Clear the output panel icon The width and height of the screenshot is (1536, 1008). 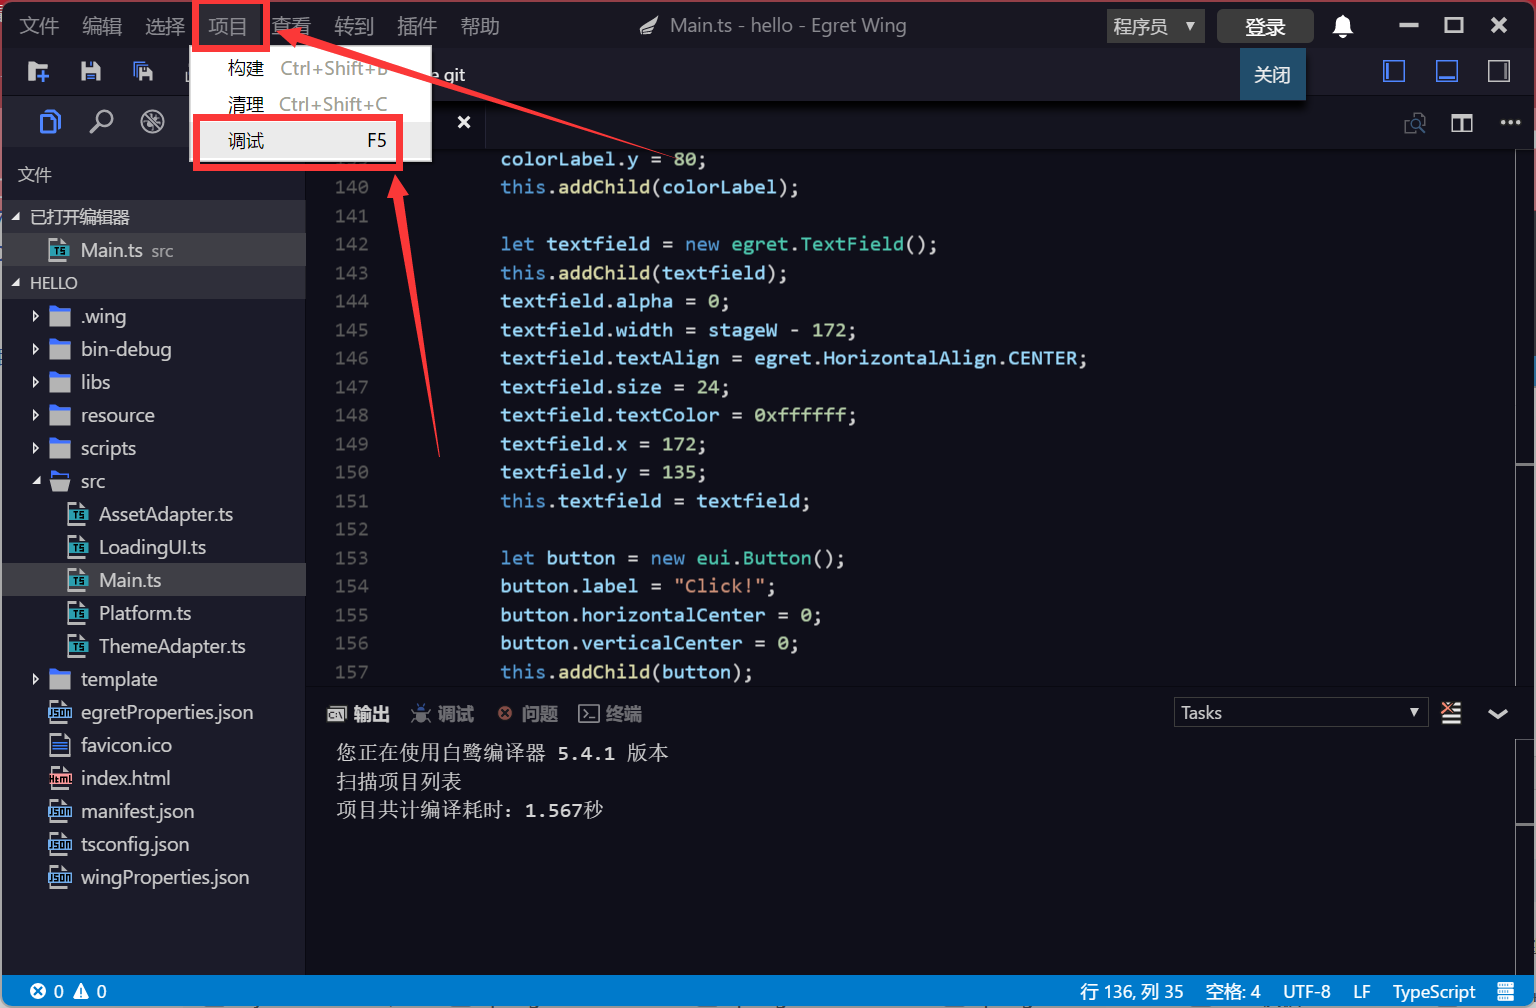[x=1451, y=713]
